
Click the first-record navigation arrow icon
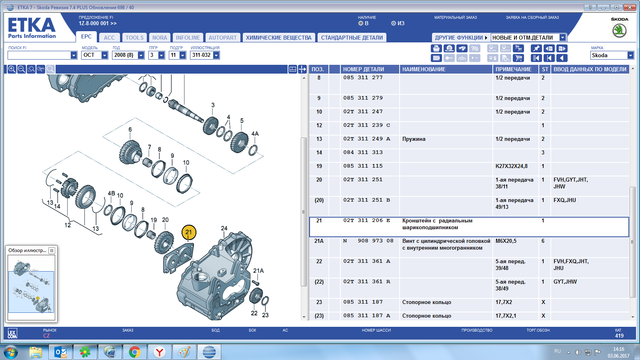point(536,58)
